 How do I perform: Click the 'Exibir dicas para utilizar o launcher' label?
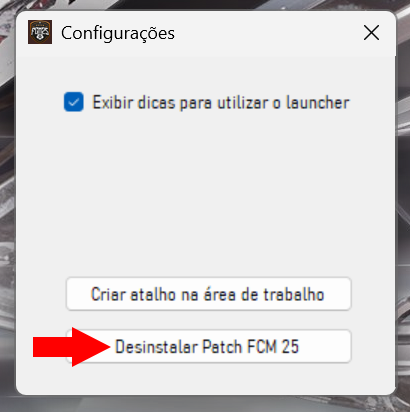[221, 102]
